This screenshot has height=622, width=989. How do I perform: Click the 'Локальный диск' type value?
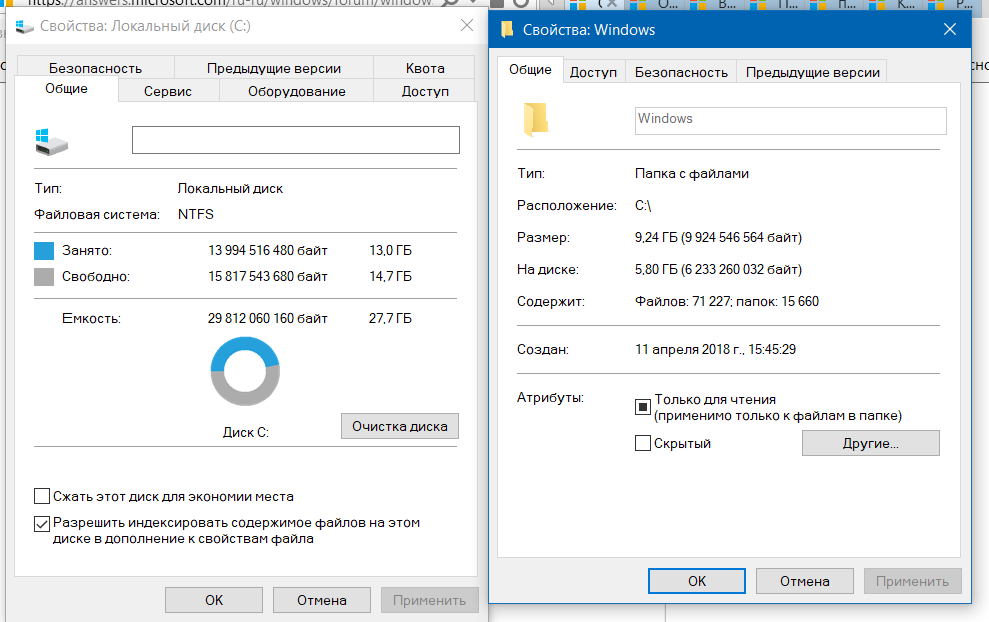click(x=230, y=189)
